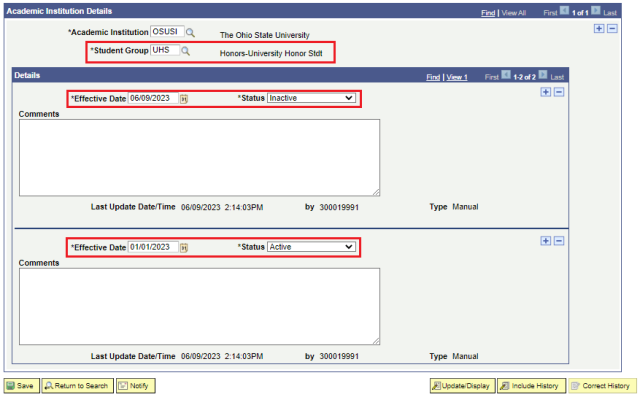Click Correct History button
Screen dimensions: 640x397
tap(602, 386)
